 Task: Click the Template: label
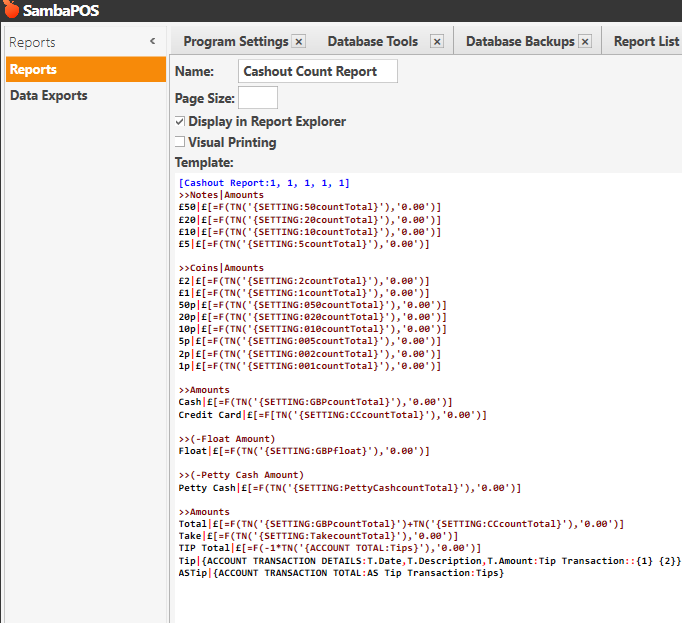pyautogui.click(x=204, y=162)
